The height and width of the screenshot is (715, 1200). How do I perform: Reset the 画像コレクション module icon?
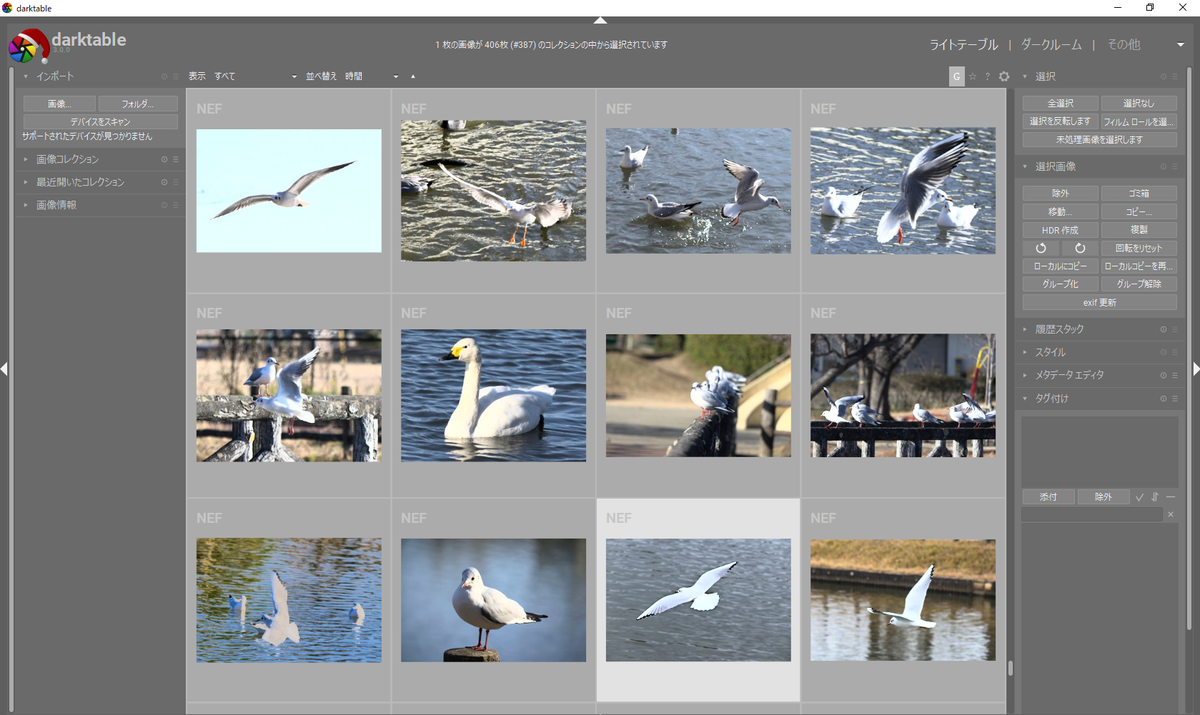[x=164, y=159]
